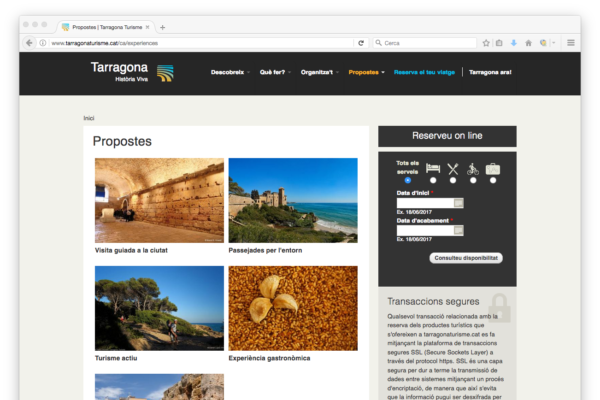Open the downloads arrow icon
Image resolution: width=600 pixels, height=400 pixels.
(513, 43)
